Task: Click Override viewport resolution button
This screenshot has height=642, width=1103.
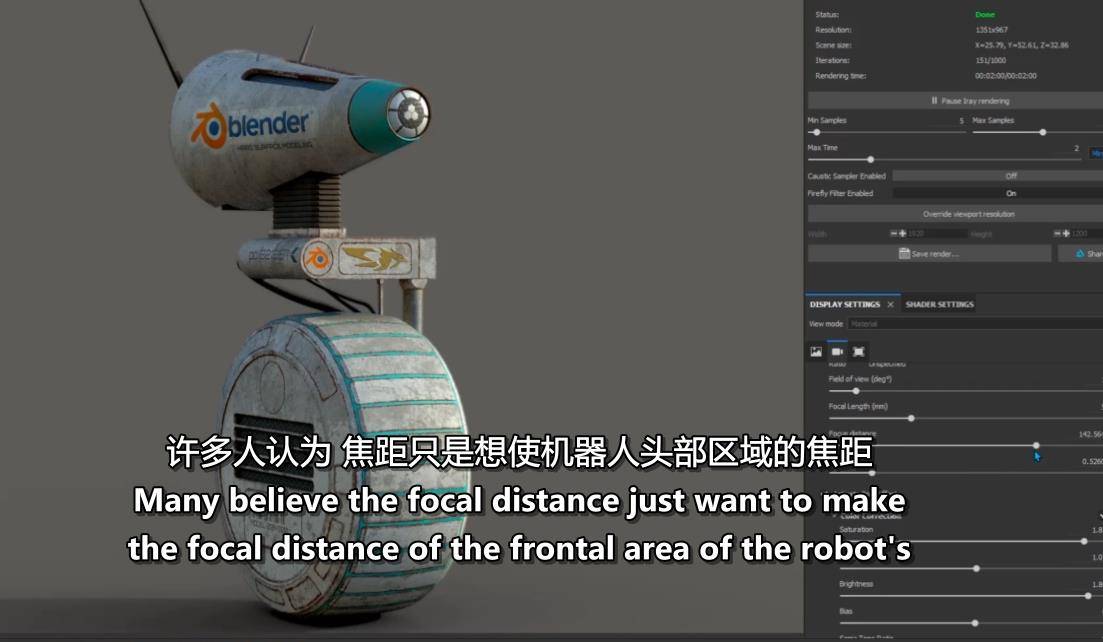Action: pos(955,214)
